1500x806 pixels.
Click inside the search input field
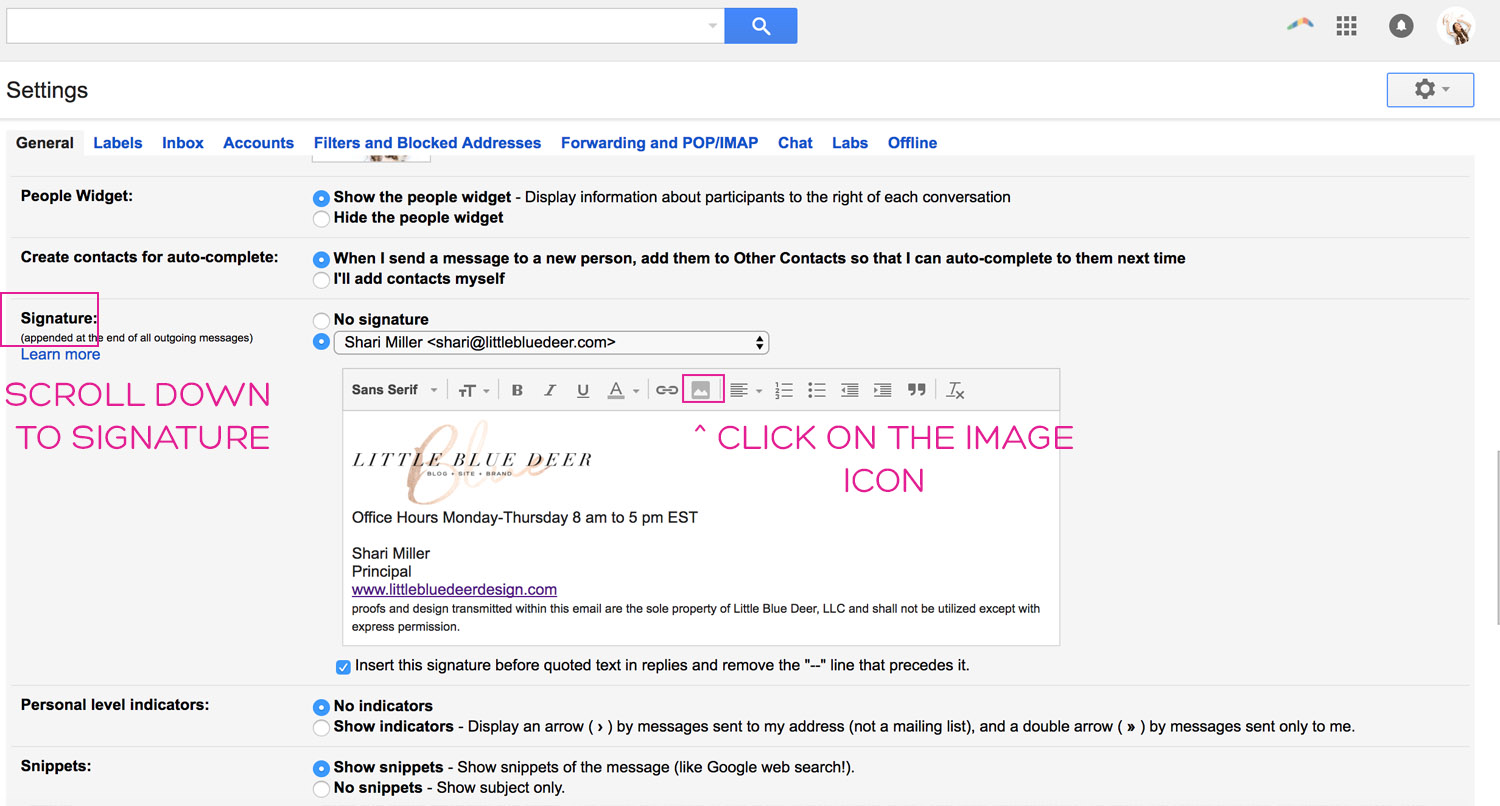(350, 25)
